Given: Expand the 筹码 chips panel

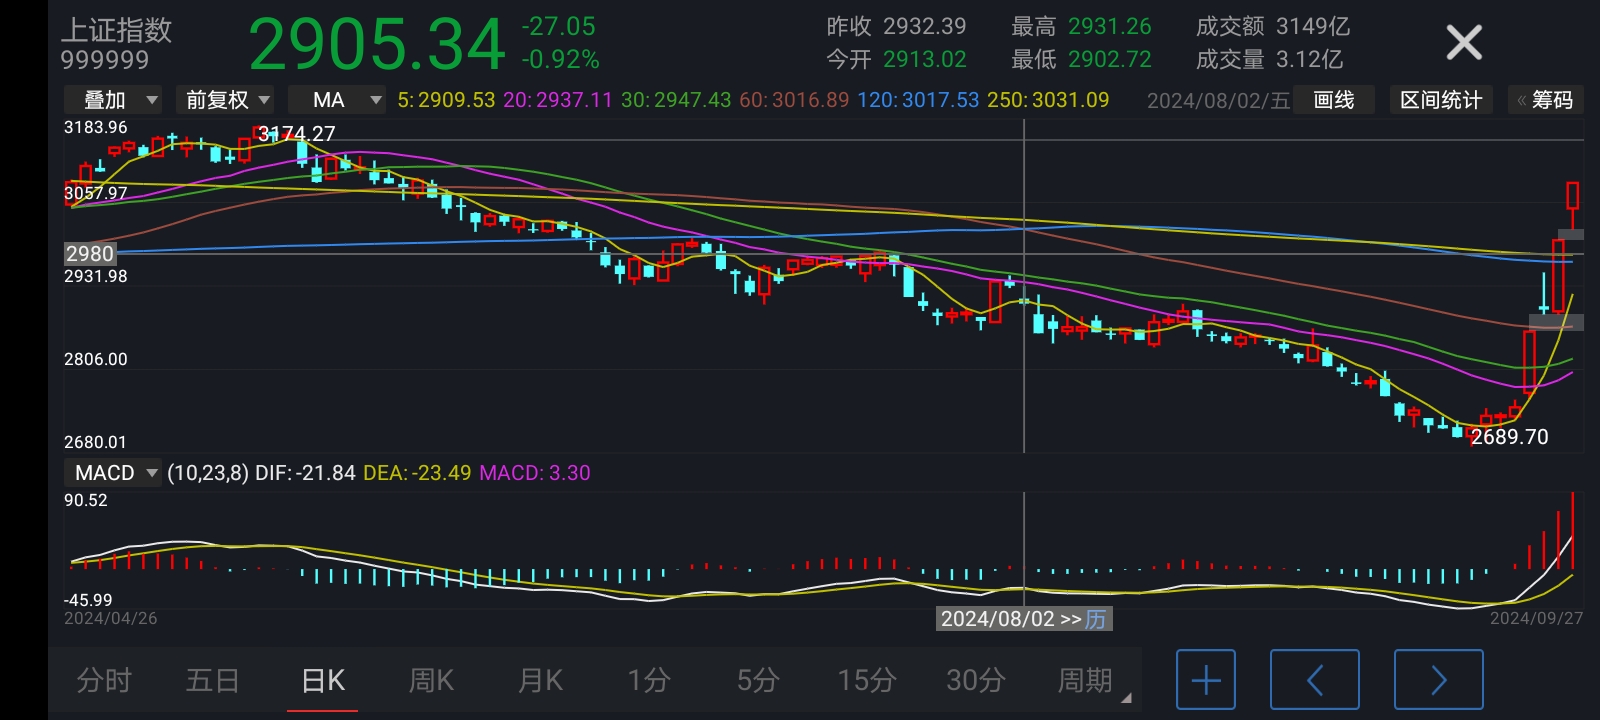Looking at the screenshot, I should coord(1545,100).
